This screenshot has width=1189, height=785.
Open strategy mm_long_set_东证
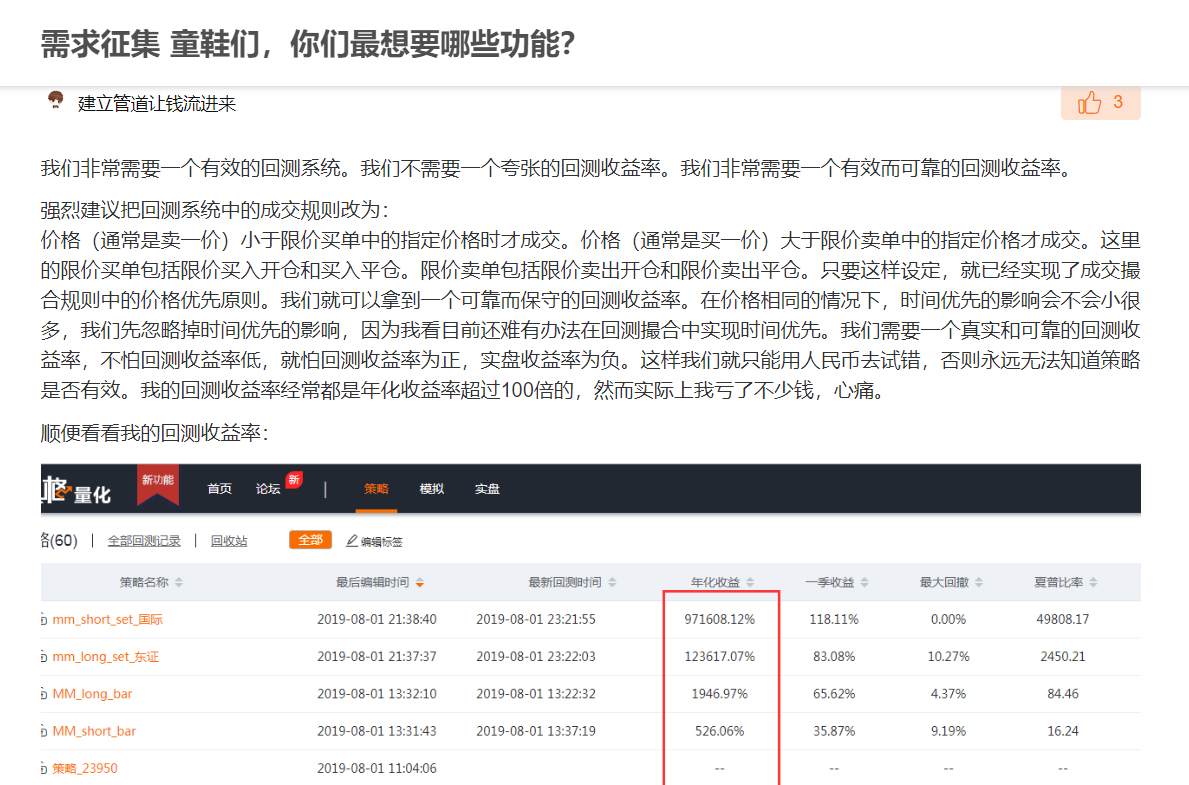pos(105,657)
